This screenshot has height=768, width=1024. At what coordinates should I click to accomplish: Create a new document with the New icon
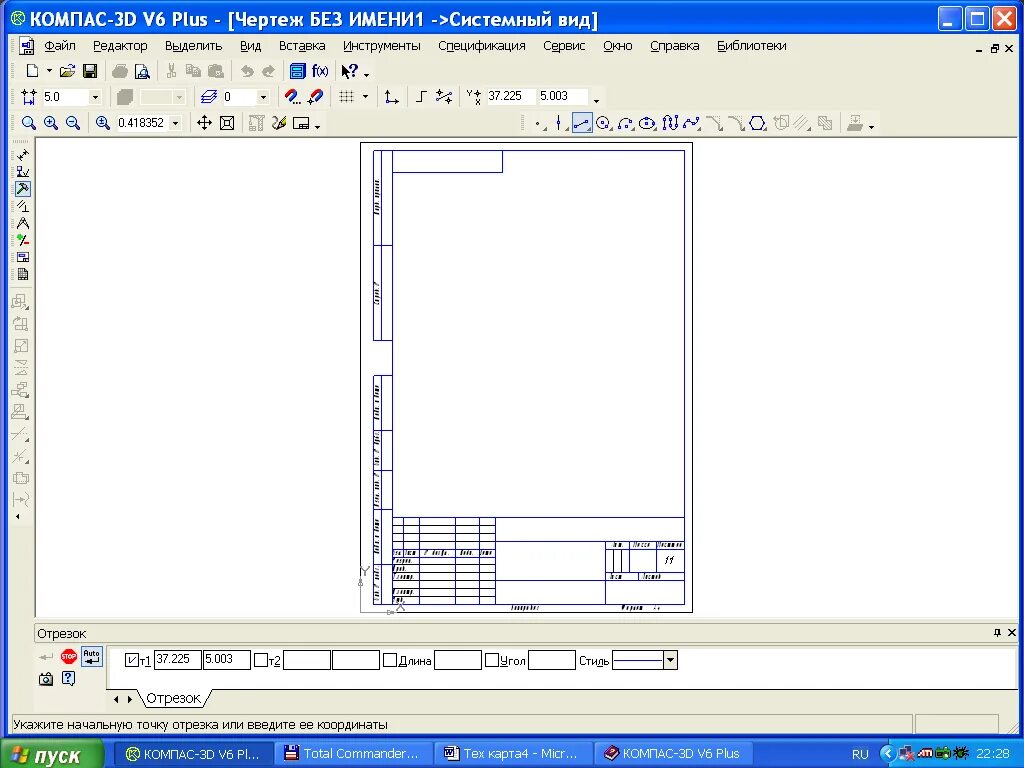pos(31,71)
